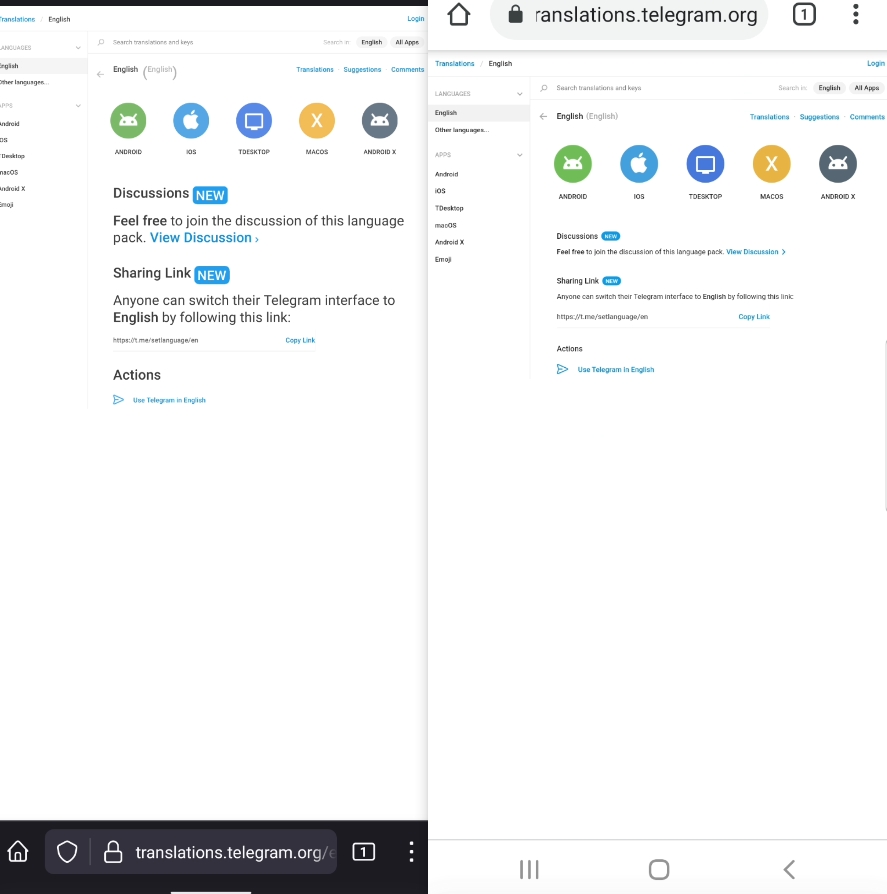Click View Discussion link in Chrome page
This screenshot has width=887, height=894.
[x=755, y=252]
